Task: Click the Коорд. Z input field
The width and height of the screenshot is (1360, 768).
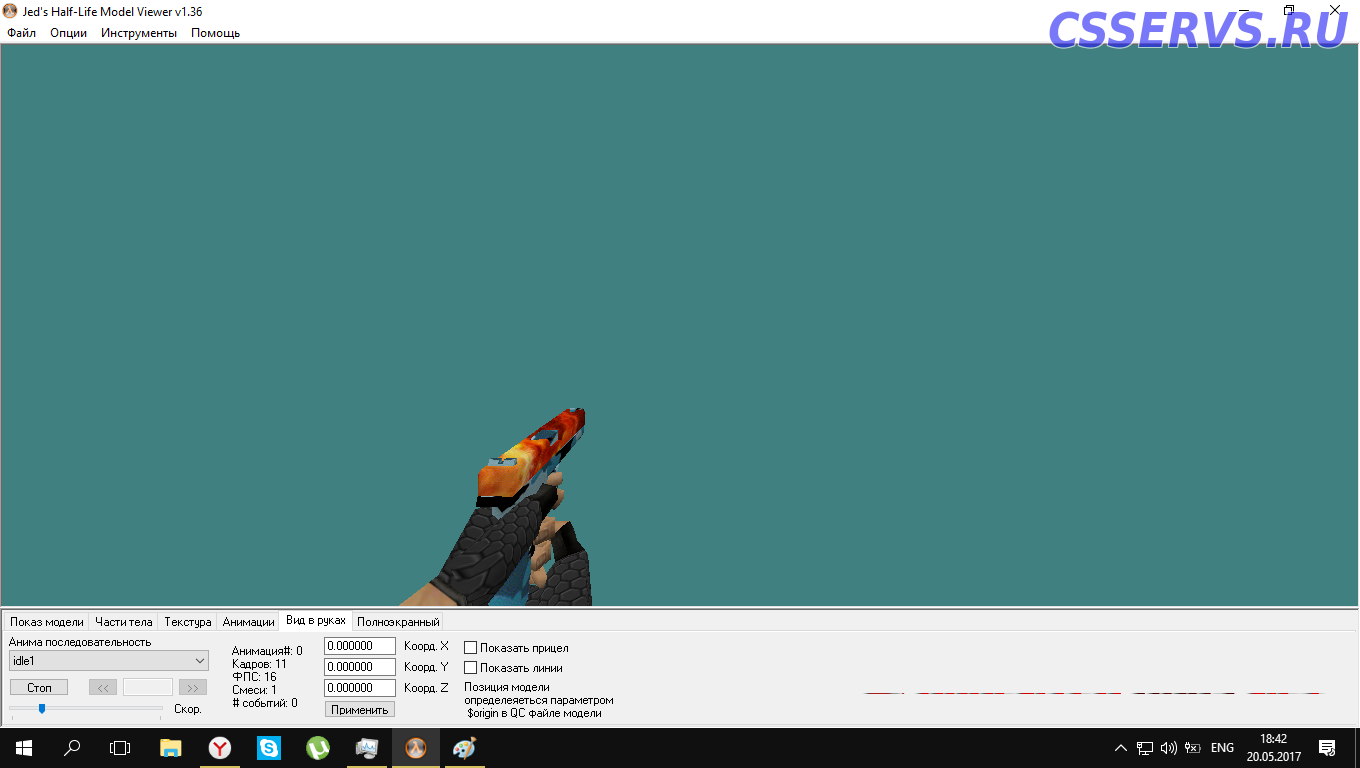Action: point(360,688)
